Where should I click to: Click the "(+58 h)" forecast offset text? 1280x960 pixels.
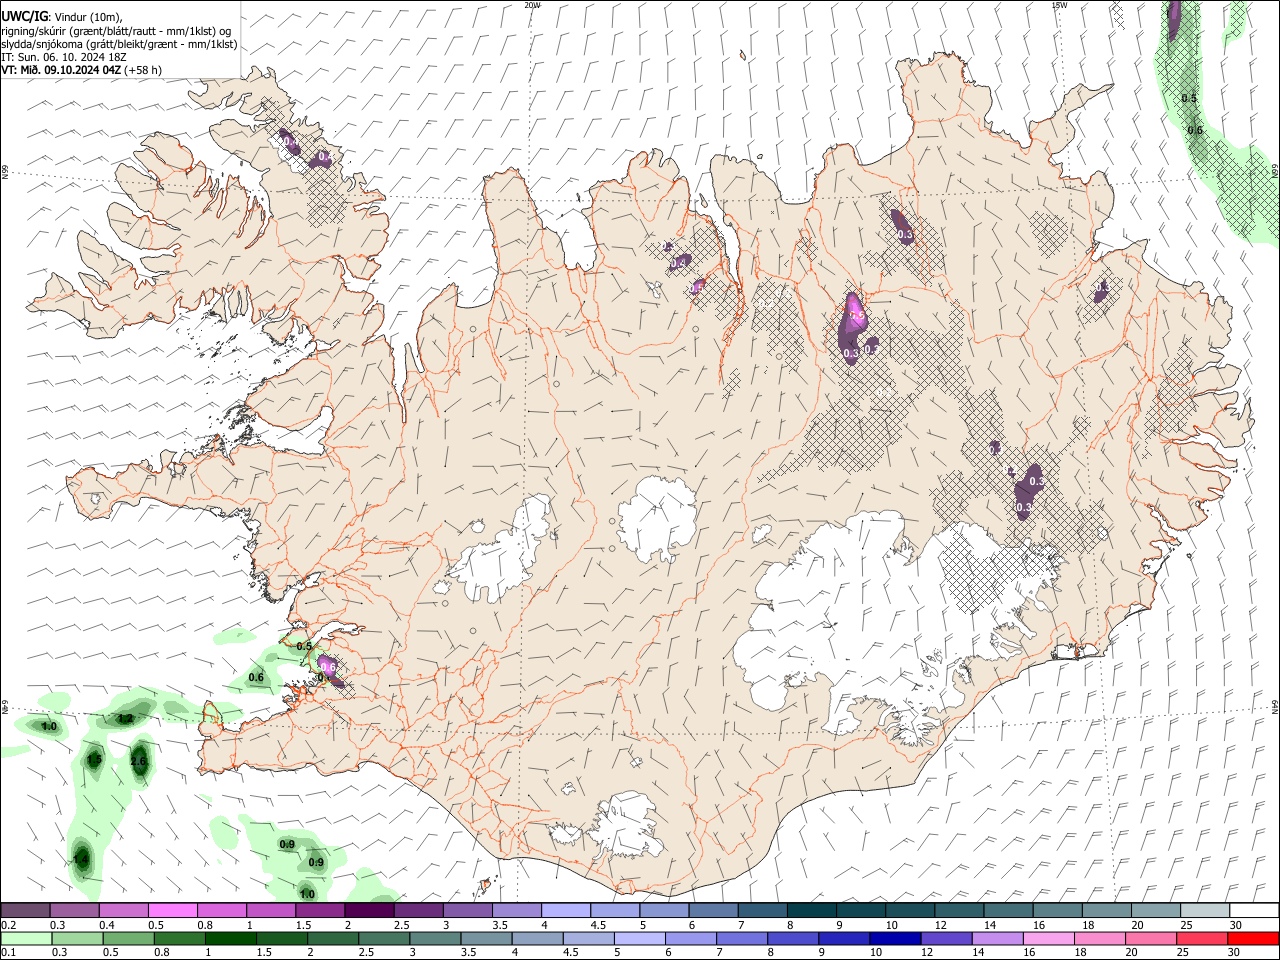point(144,70)
